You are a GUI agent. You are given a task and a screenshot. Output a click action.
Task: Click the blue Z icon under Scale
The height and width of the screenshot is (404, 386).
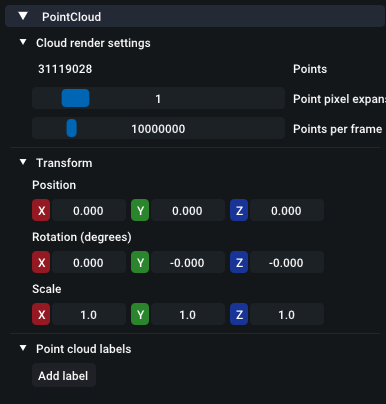coord(239,314)
